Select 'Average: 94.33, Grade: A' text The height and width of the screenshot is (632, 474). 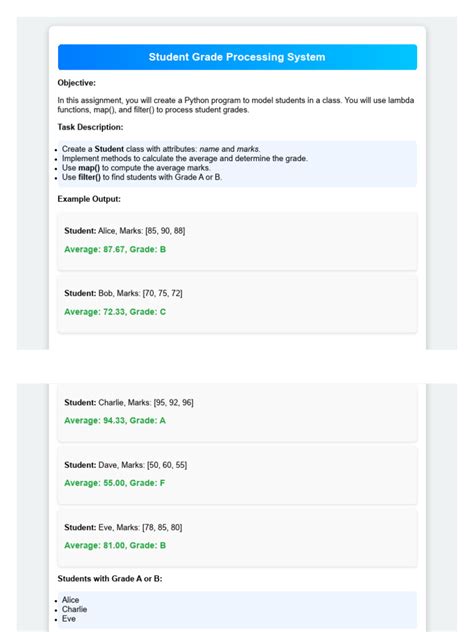(115, 420)
